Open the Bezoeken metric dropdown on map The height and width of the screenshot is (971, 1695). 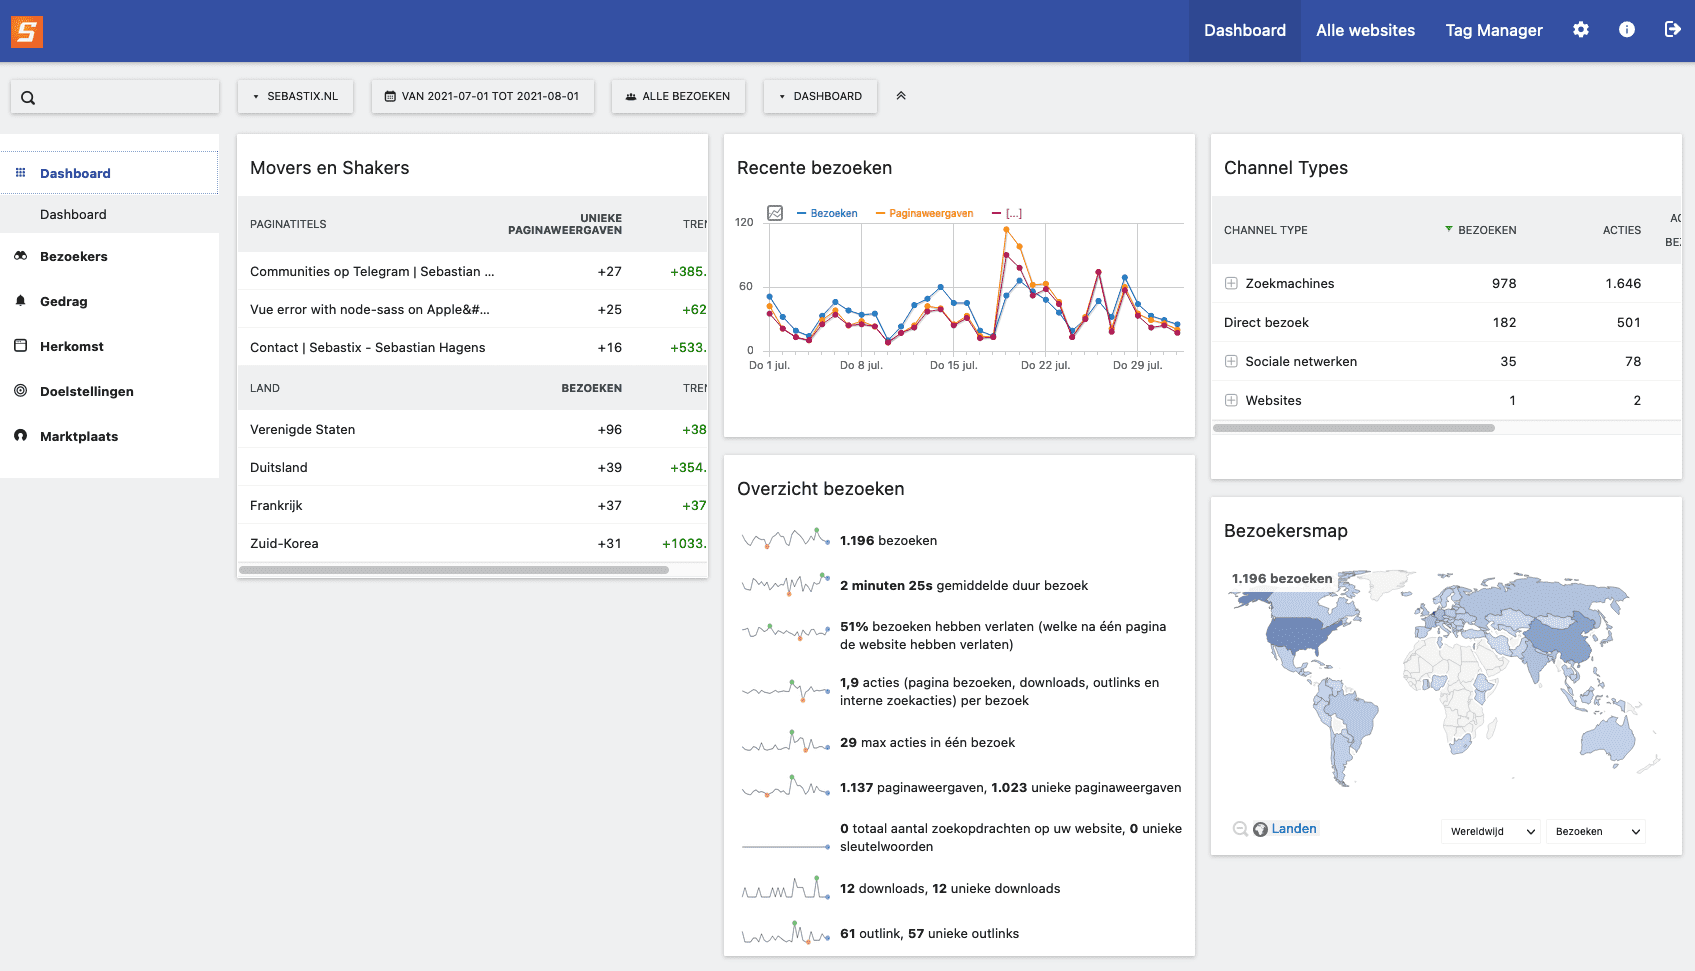[1596, 831]
